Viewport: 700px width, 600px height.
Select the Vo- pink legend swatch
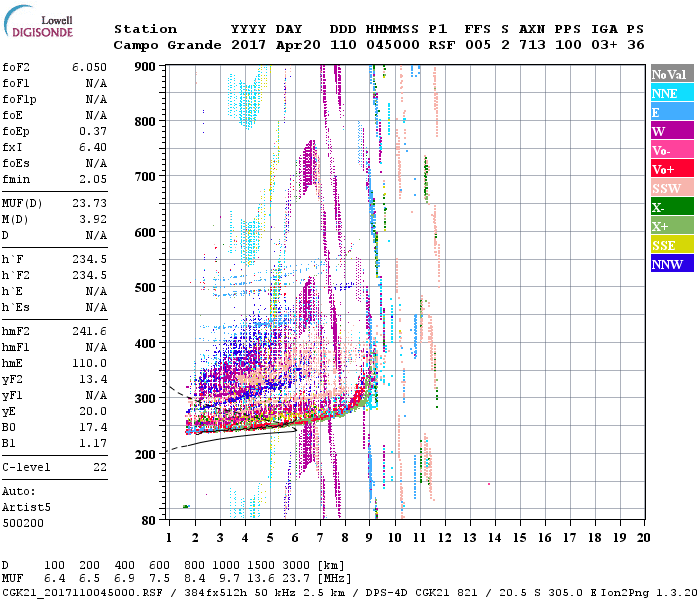tap(671, 150)
